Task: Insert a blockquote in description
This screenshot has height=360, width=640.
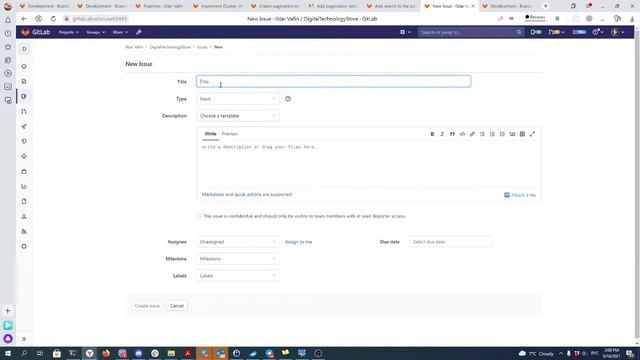Action: [x=452, y=134]
